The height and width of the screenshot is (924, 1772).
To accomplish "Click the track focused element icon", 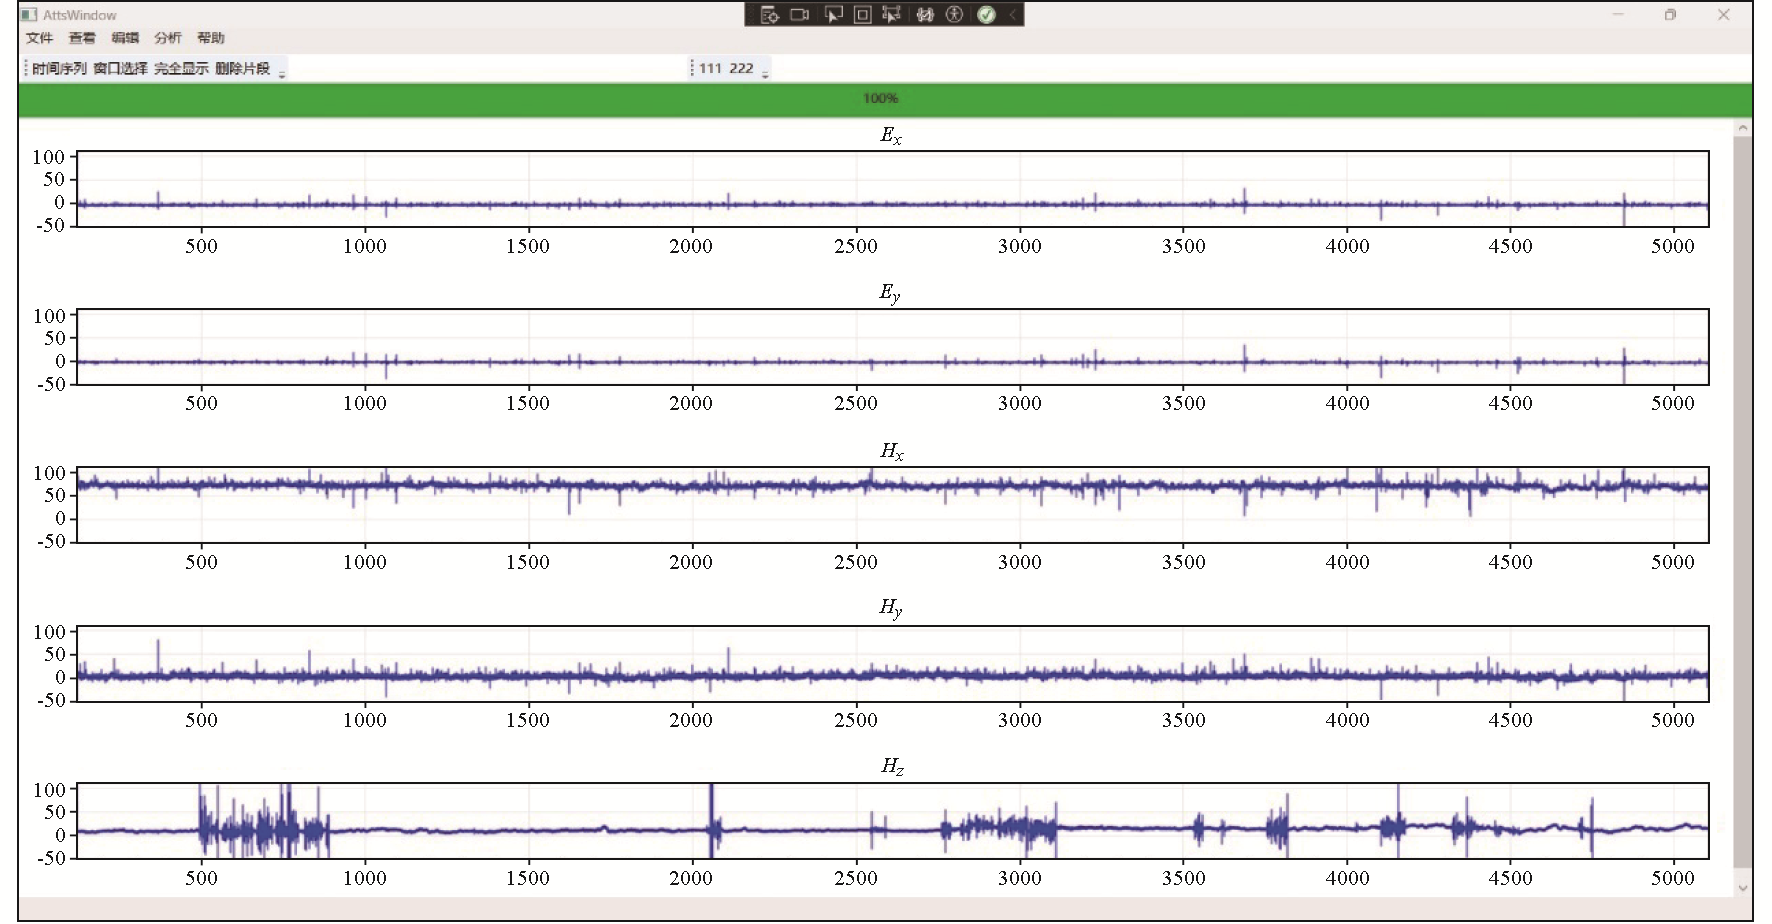I will (892, 14).
